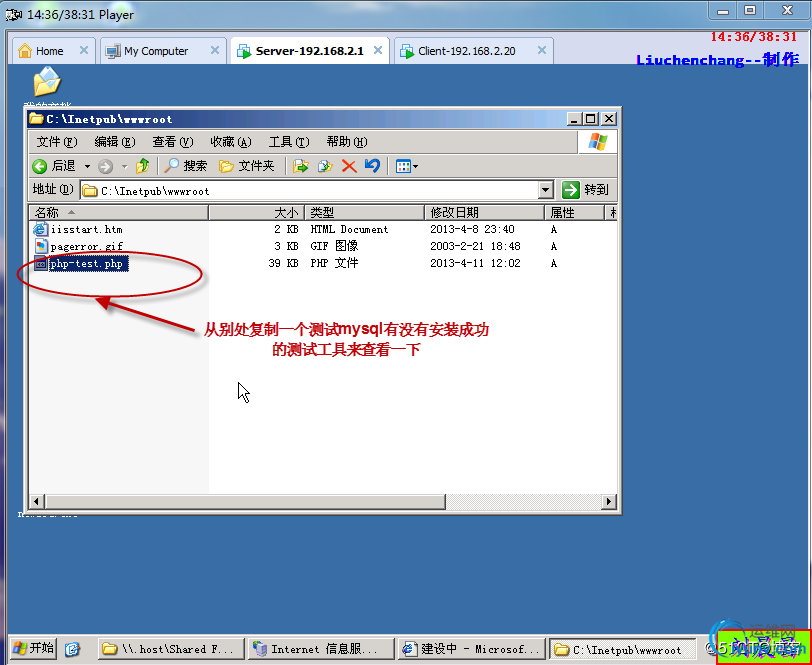Close the Client-192.168.2.20 tab

click(x=542, y=50)
